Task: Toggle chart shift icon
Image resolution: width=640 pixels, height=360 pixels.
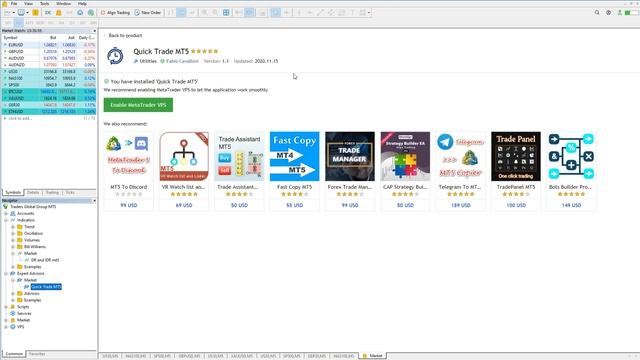Action: tap(250, 13)
